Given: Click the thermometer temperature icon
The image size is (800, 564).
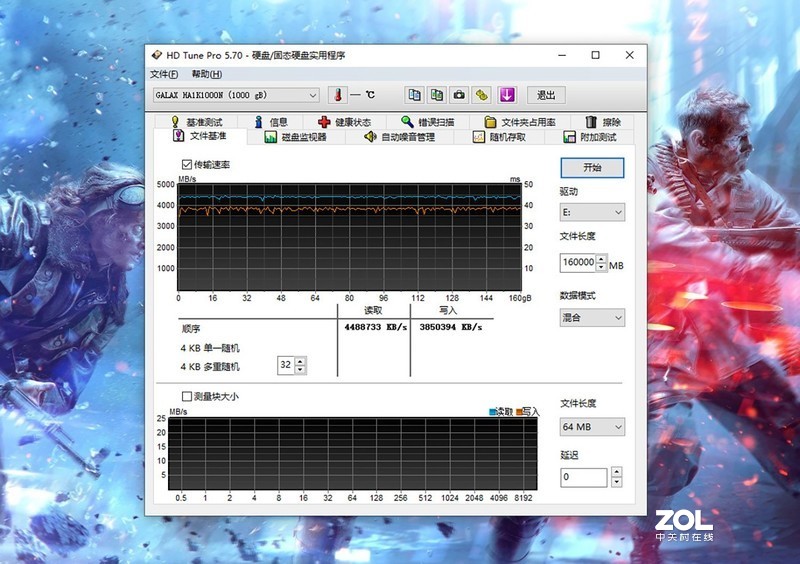Looking at the screenshot, I should point(338,95).
